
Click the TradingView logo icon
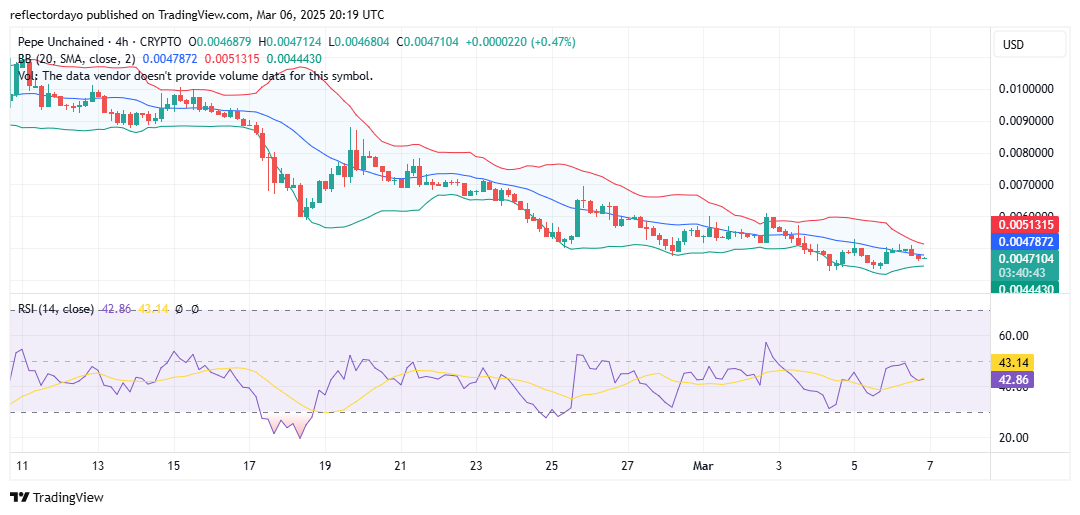(19, 498)
